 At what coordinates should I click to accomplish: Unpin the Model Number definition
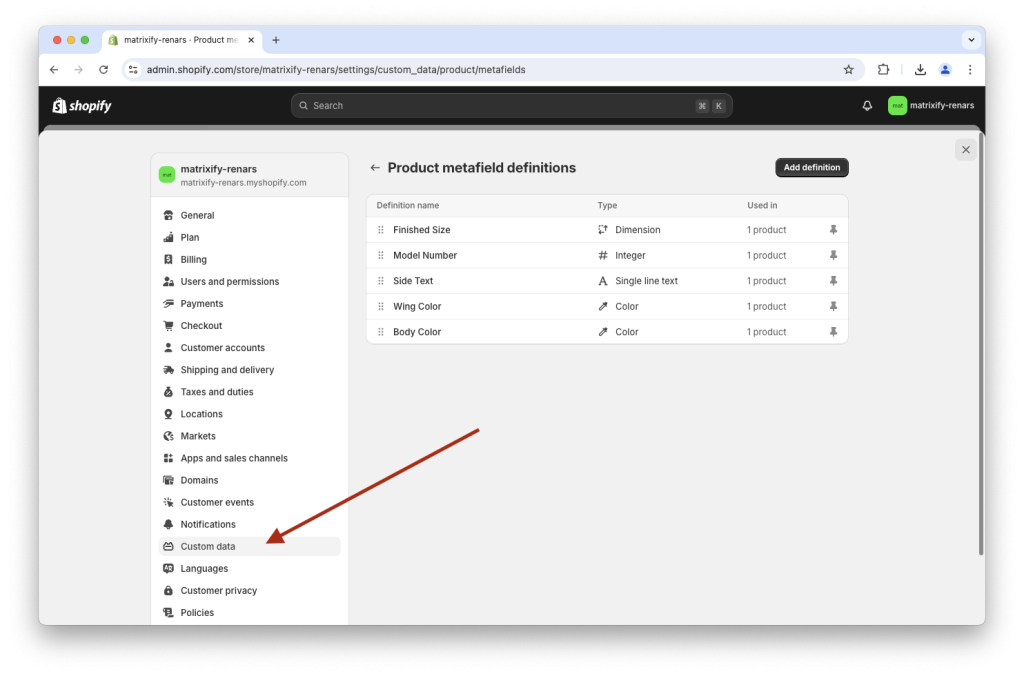click(x=833, y=255)
